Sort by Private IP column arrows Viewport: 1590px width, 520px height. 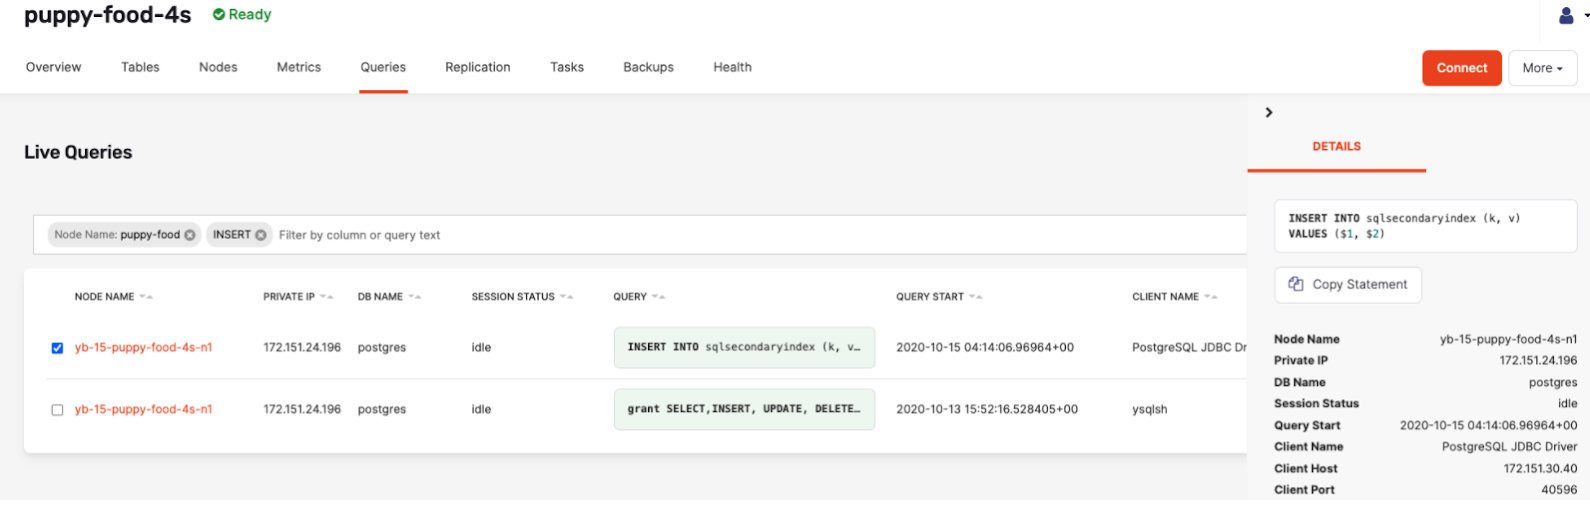pos(327,297)
